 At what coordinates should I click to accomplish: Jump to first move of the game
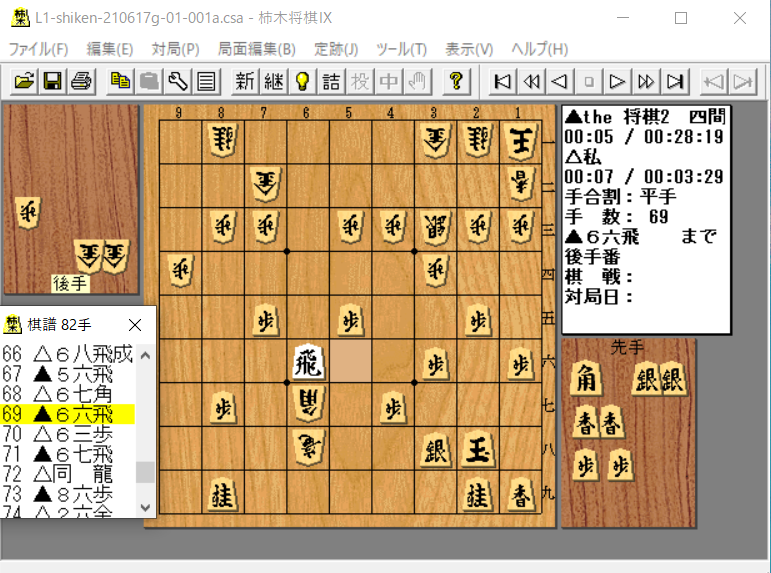(x=505, y=81)
